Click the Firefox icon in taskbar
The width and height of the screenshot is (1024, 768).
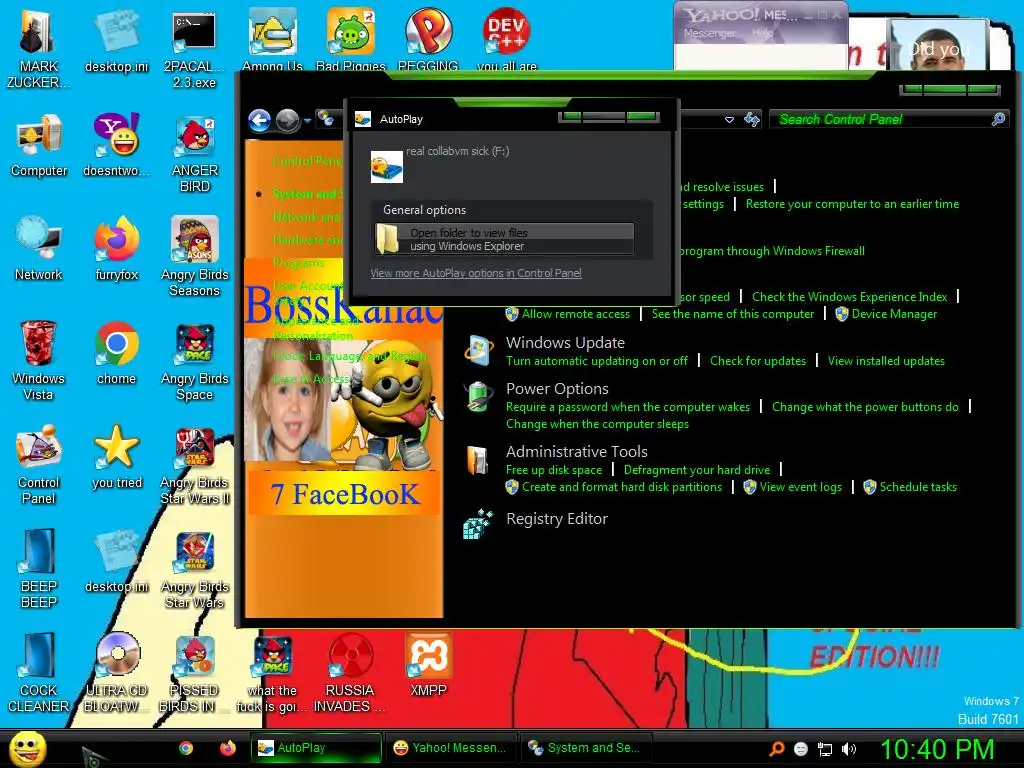(x=227, y=748)
